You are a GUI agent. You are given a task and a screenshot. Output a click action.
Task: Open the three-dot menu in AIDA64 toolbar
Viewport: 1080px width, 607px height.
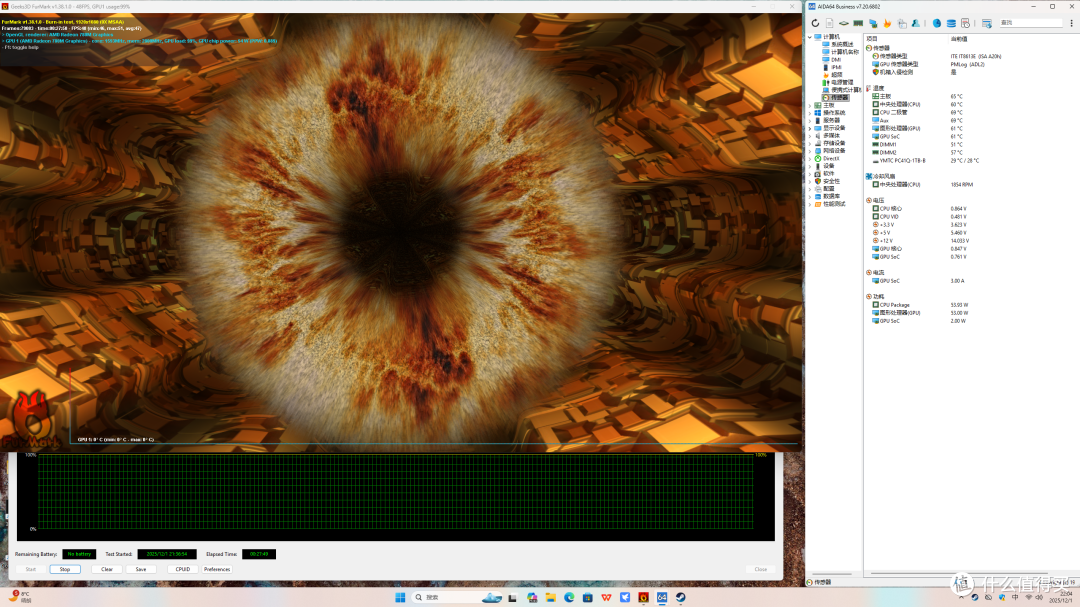click(1072, 23)
